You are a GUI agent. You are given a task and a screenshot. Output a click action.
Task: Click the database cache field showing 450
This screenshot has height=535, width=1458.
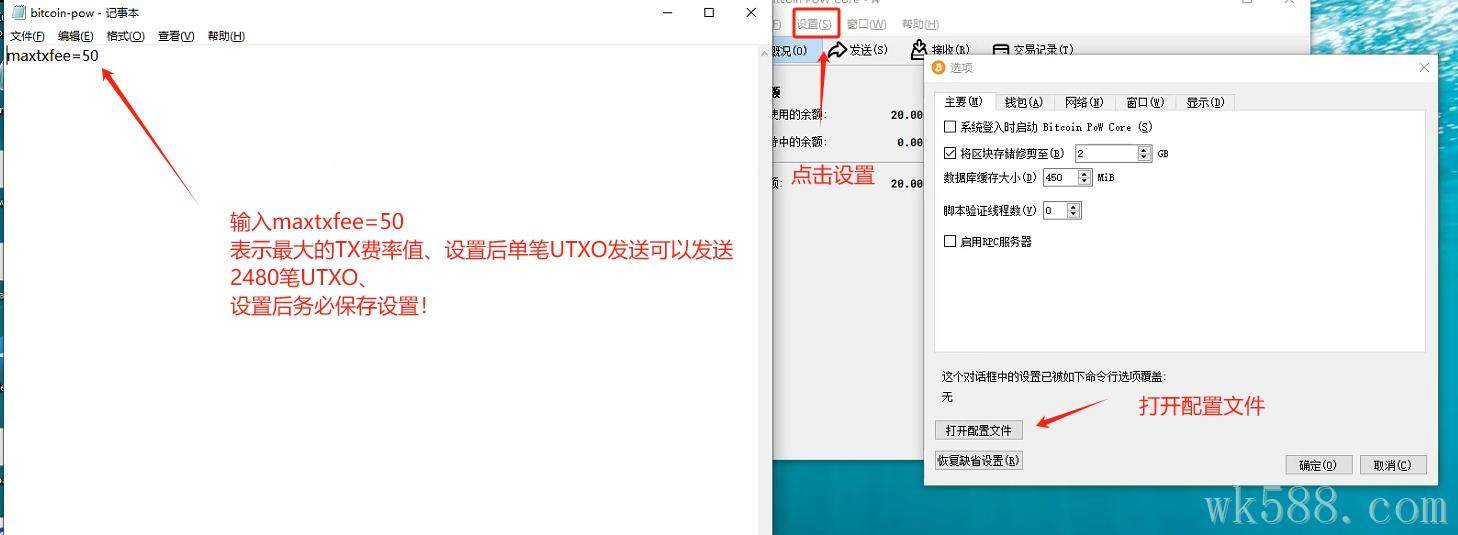[1059, 177]
